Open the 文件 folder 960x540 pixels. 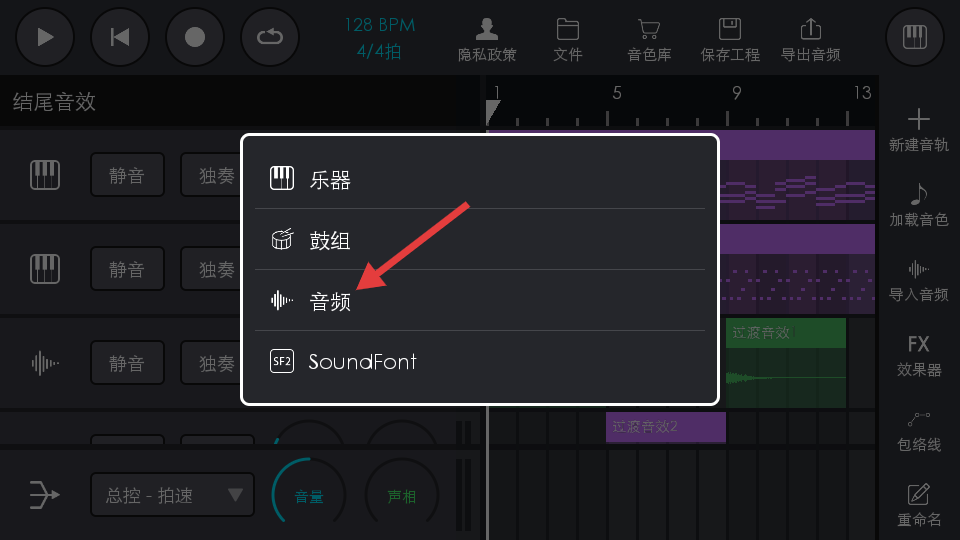(x=568, y=39)
